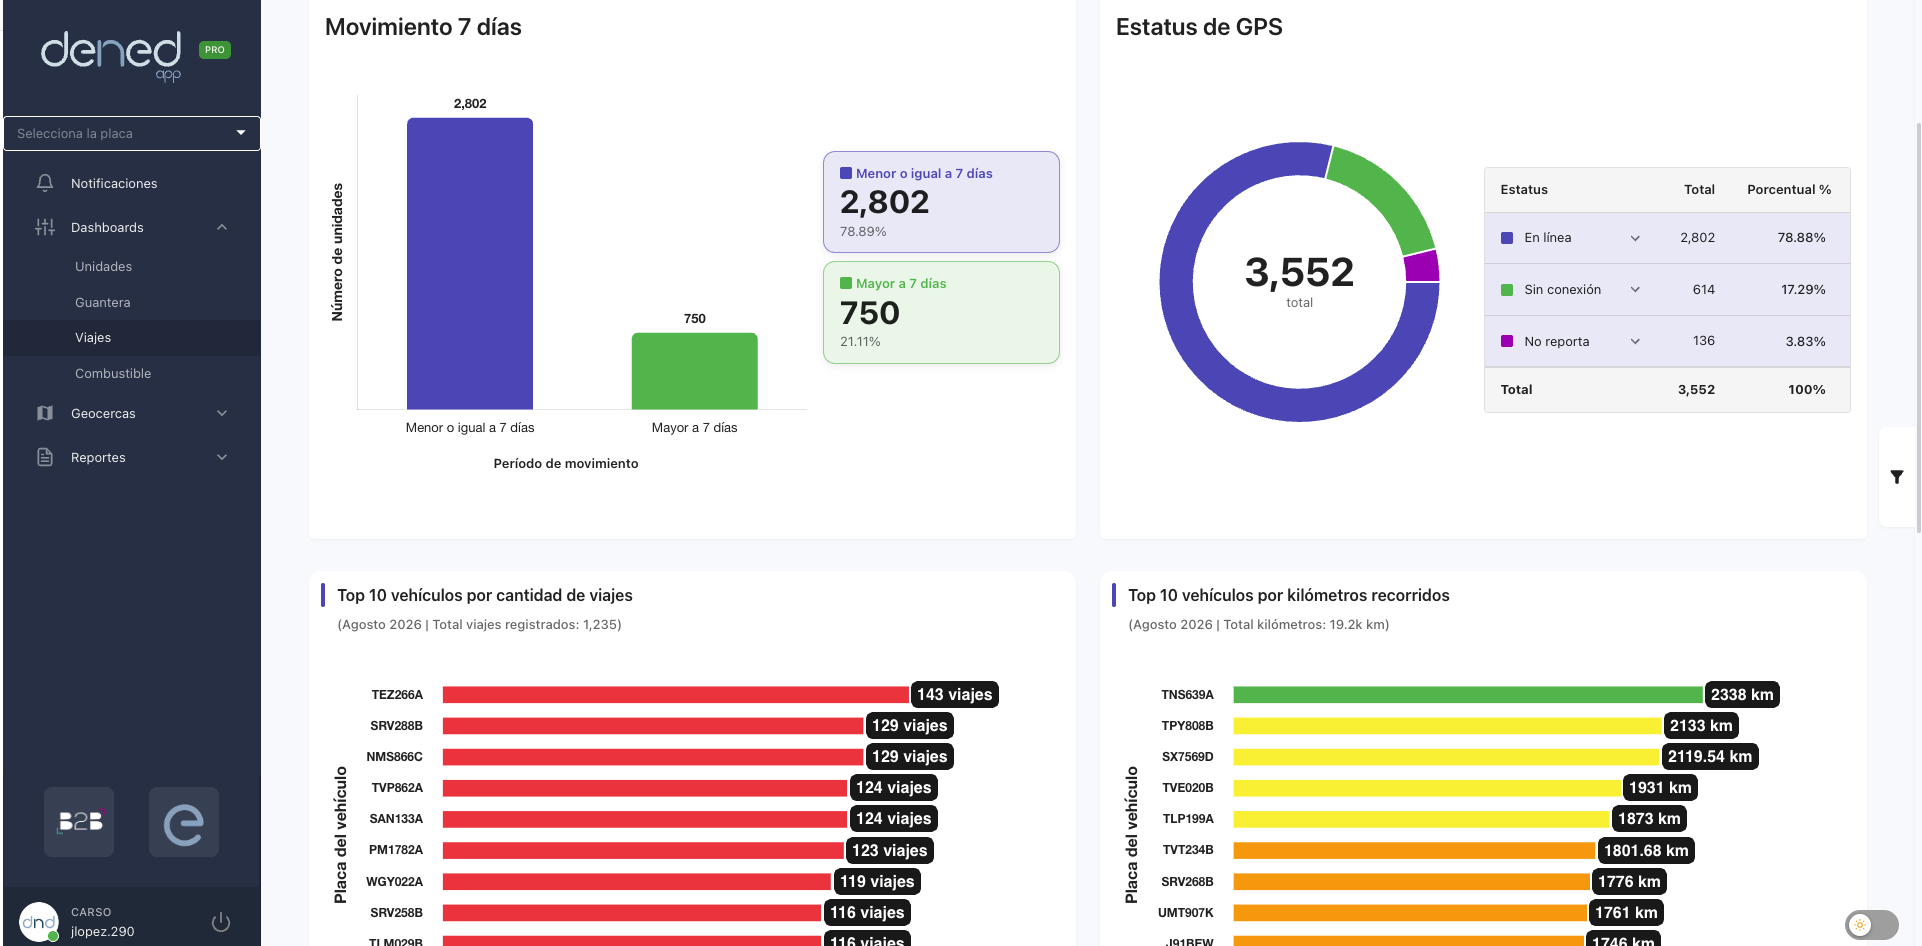The image size is (1922, 946).
Task: Click the power logout icon
Action: point(221,922)
